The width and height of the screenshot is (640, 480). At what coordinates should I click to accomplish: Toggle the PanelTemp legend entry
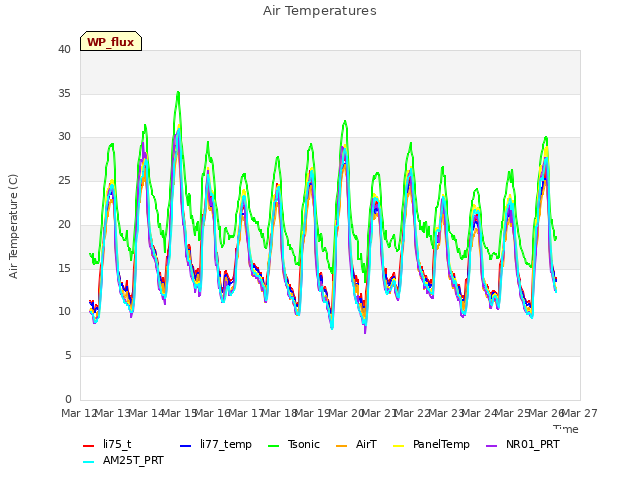coord(431,444)
